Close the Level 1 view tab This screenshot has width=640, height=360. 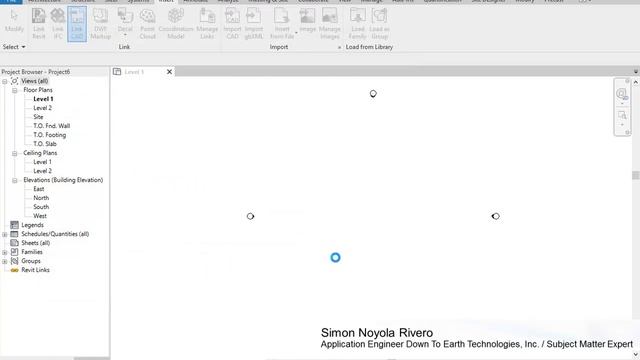coord(169,72)
